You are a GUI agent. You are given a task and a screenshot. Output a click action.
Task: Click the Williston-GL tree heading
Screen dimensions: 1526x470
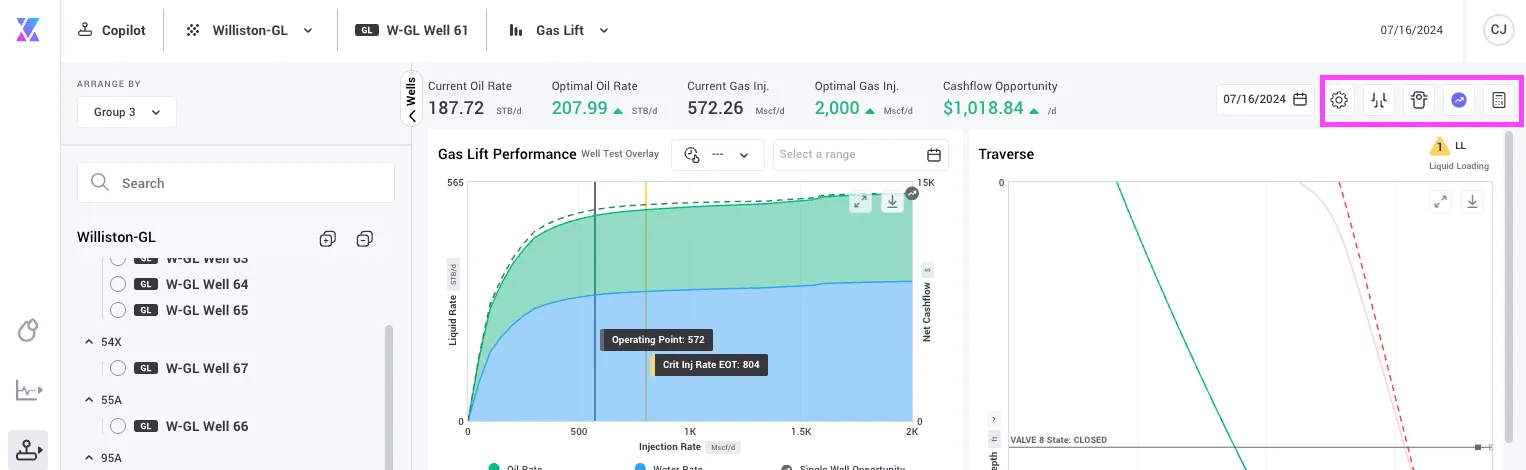coord(116,237)
